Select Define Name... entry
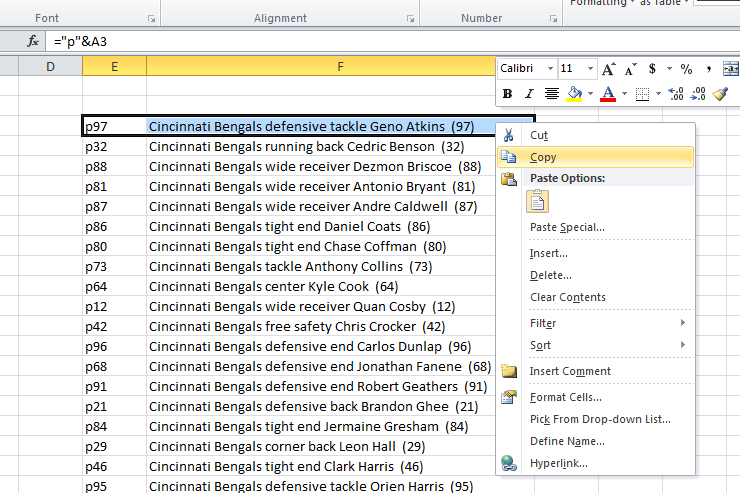This screenshot has width=740, height=493. point(596,442)
